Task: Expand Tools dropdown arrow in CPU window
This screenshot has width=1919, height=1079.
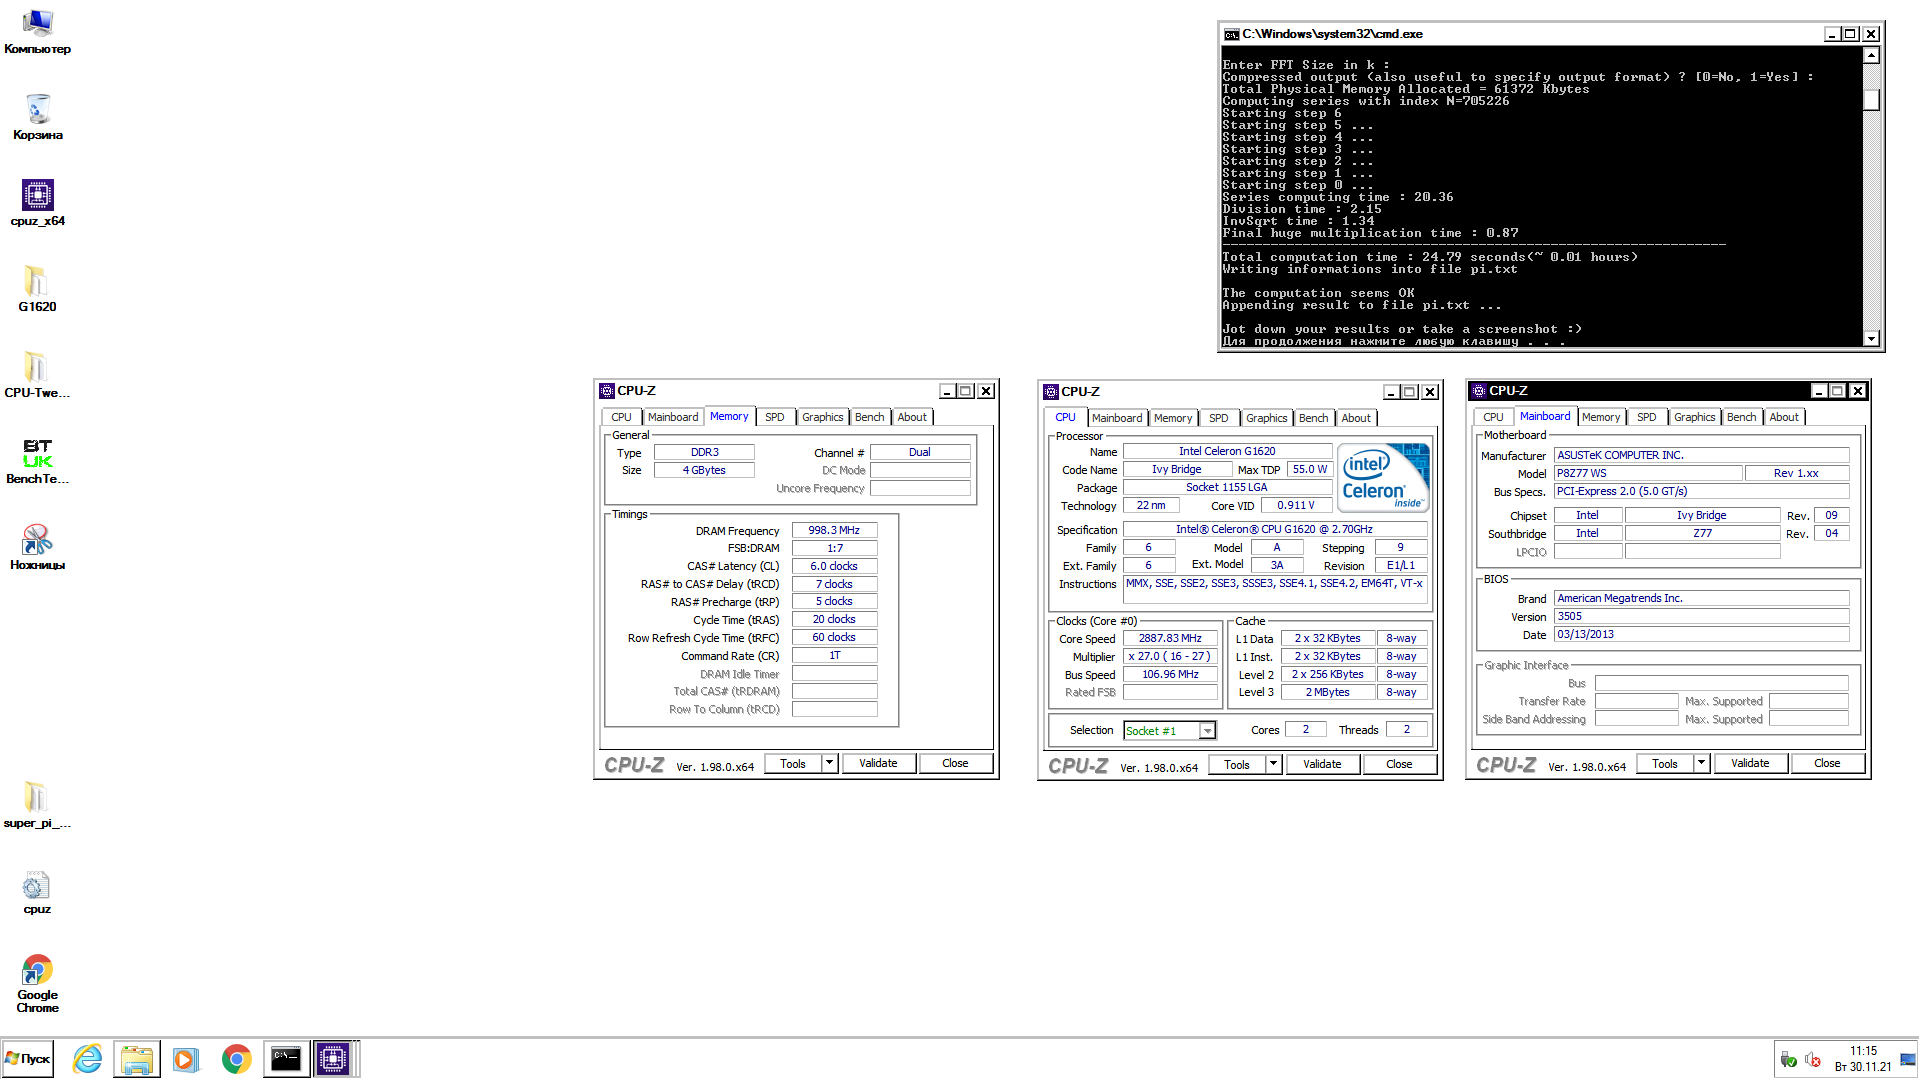Action: click(1273, 764)
